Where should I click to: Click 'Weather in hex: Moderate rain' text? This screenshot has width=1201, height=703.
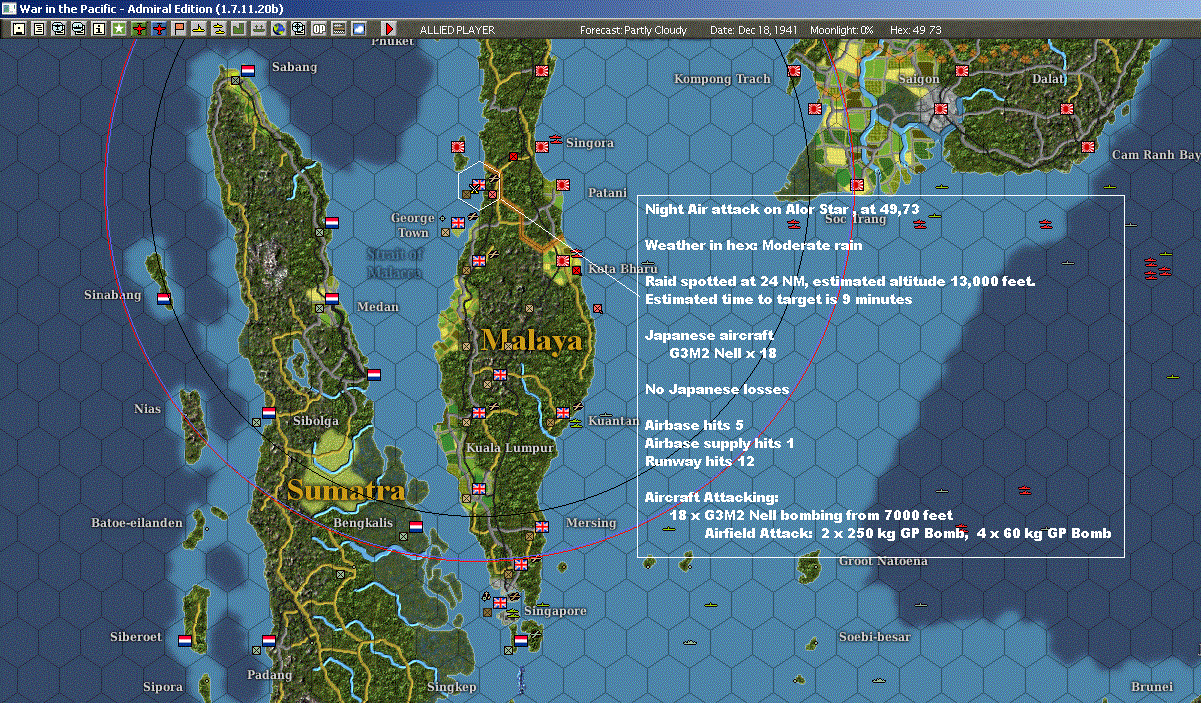tap(752, 245)
